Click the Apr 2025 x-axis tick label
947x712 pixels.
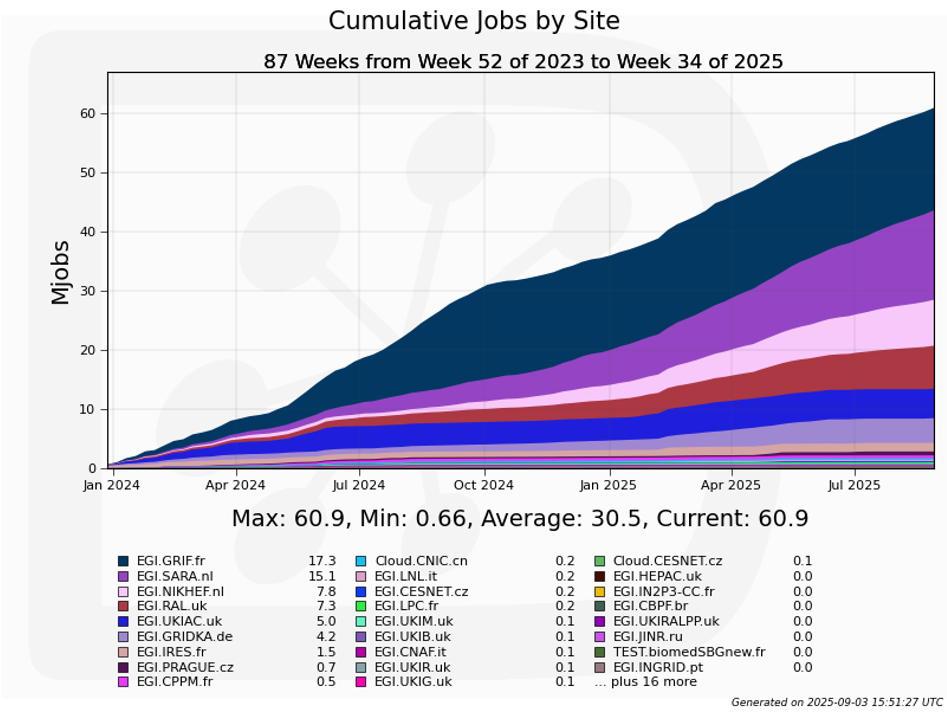[730, 485]
